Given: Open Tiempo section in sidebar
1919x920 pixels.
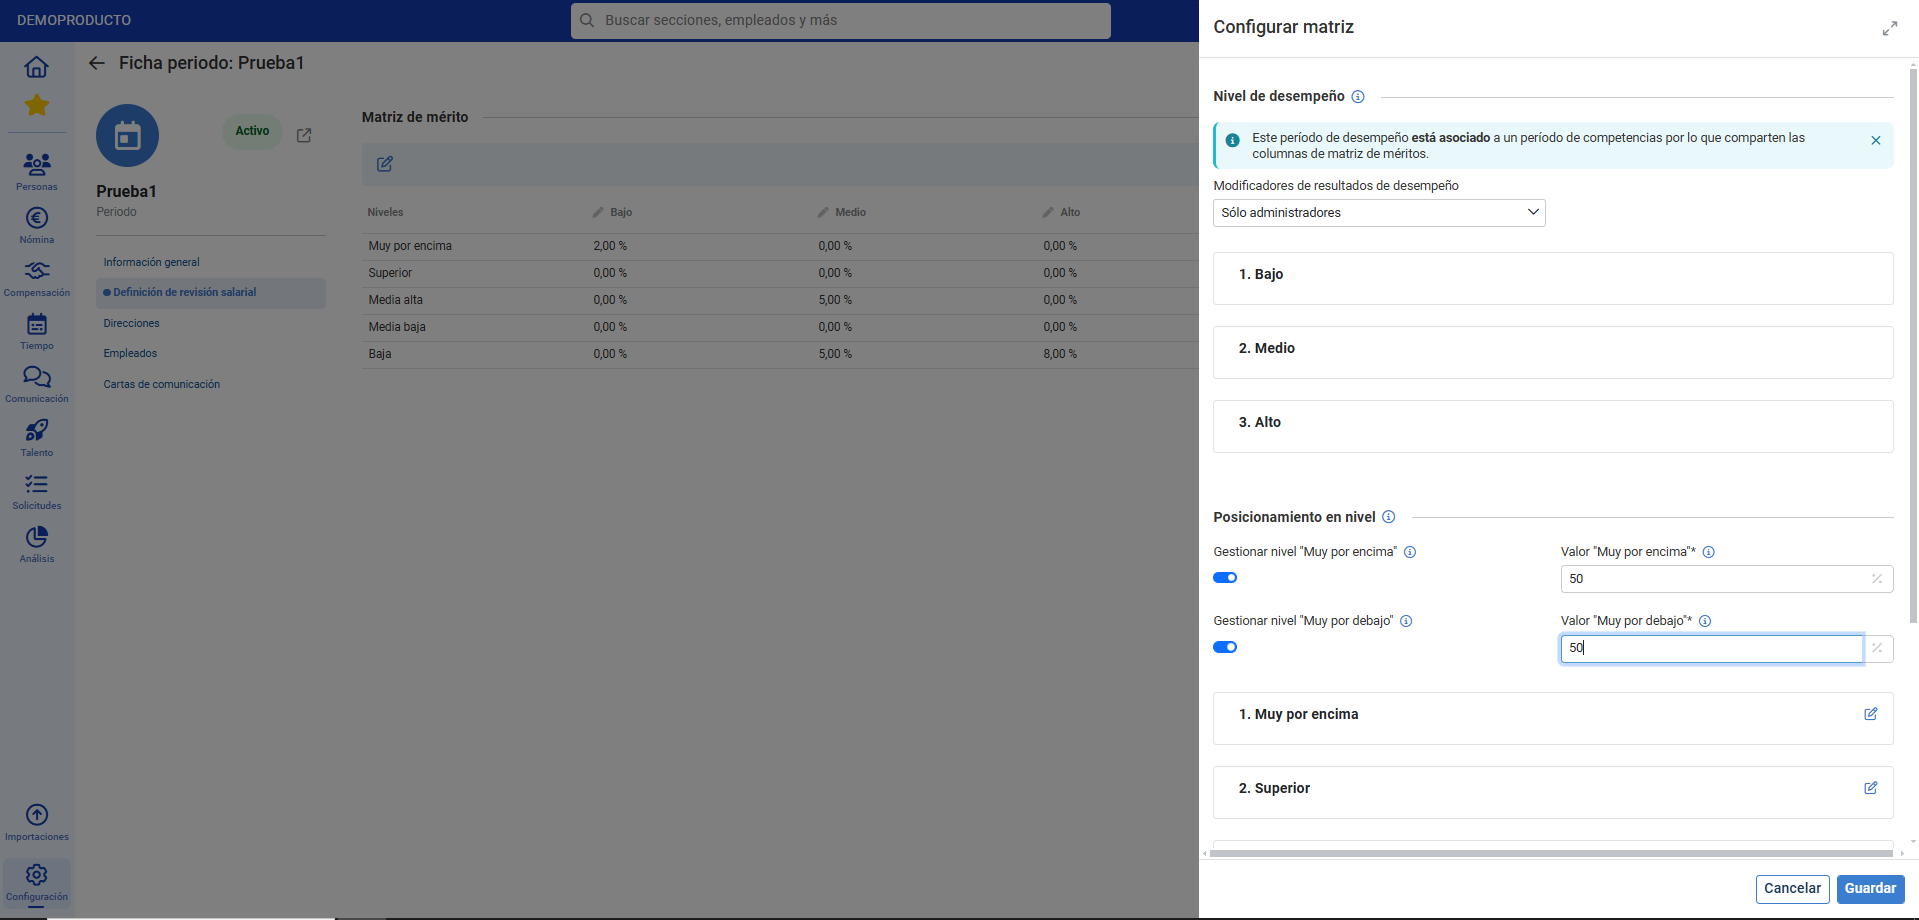Looking at the screenshot, I should (37, 331).
